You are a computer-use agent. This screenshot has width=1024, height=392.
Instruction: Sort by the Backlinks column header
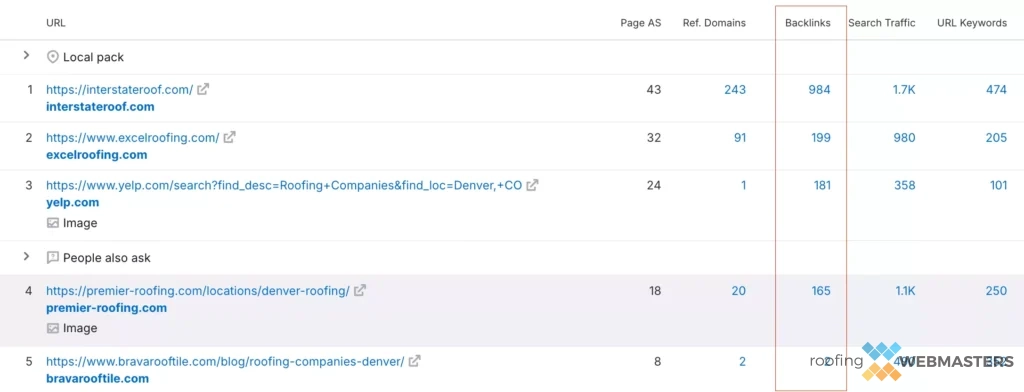click(808, 23)
